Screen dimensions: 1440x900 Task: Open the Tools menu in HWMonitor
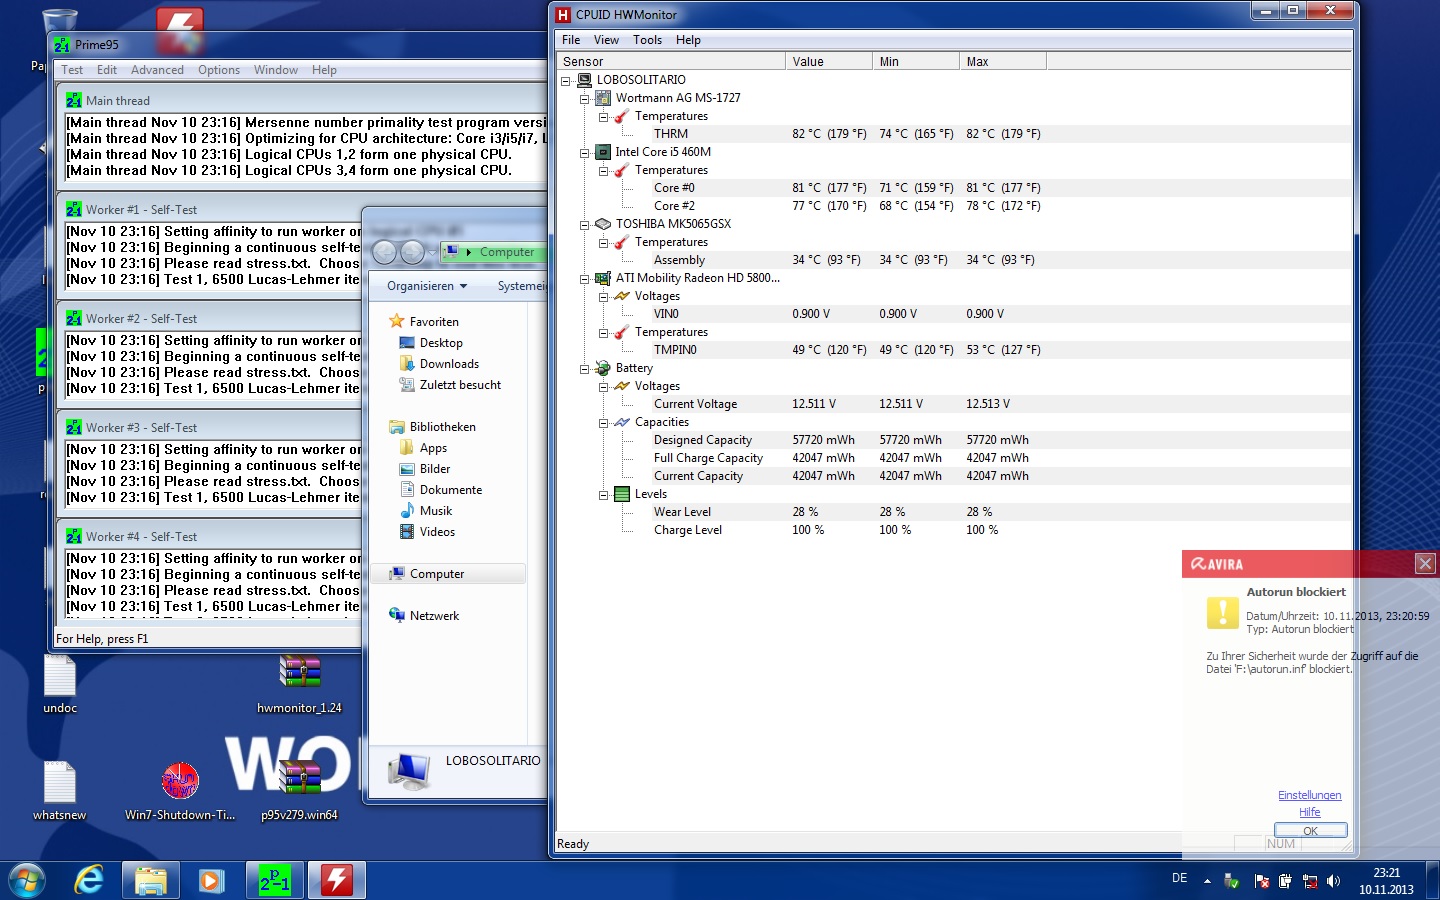(647, 40)
